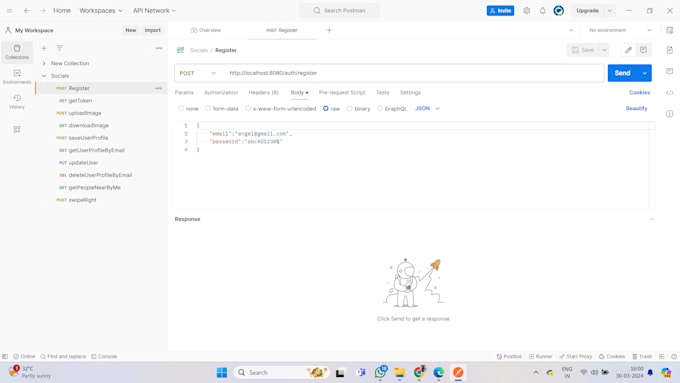Open collections panel more options

pos(159,48)
